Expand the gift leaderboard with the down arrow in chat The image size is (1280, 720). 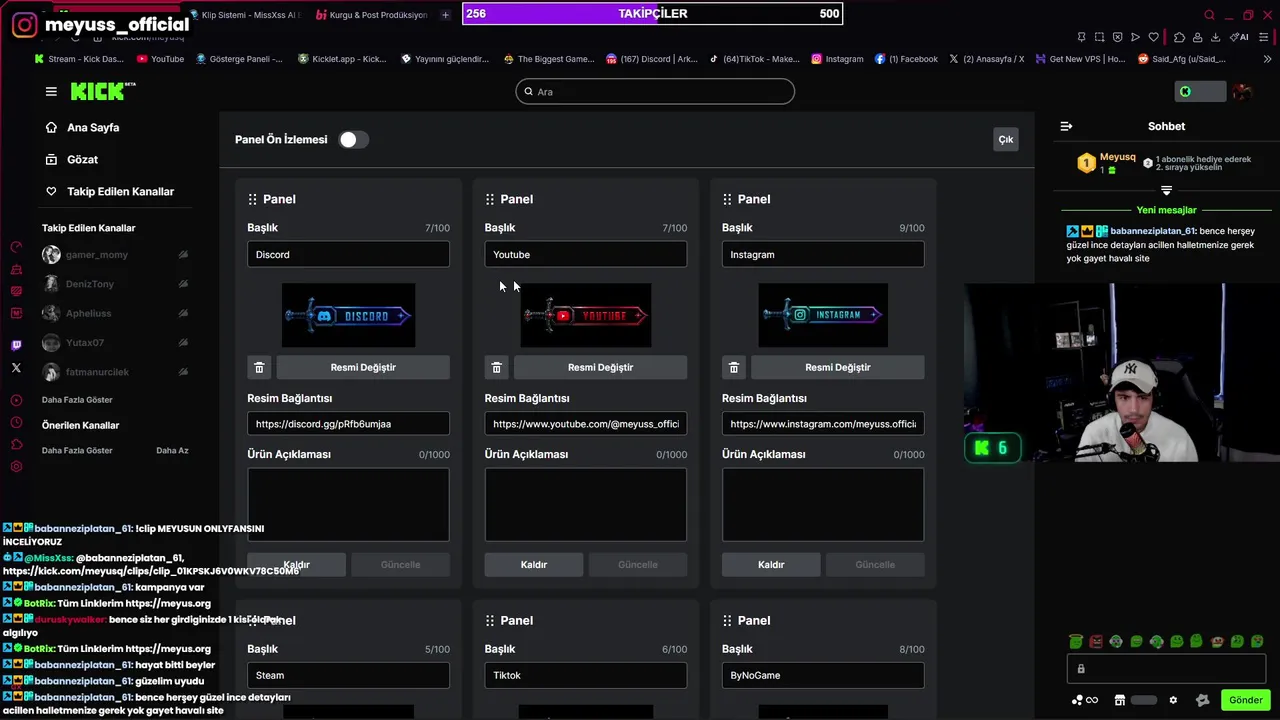point(1166,190)
